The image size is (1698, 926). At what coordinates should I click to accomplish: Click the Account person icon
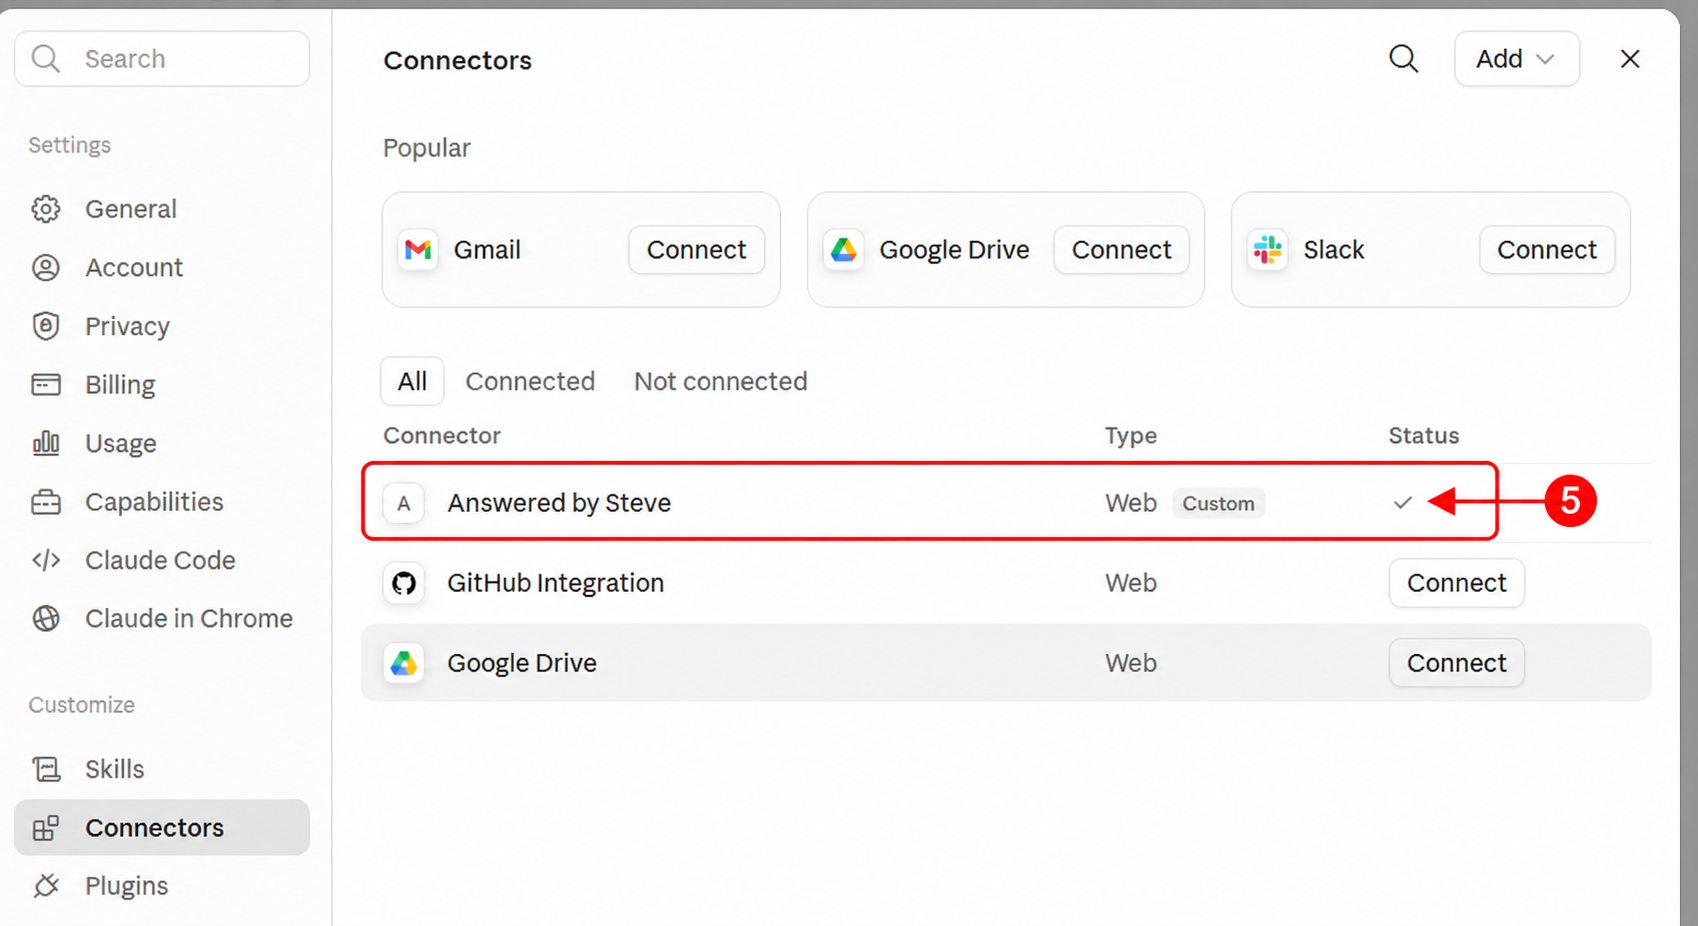pyautogui.click(x=46, y=268)
